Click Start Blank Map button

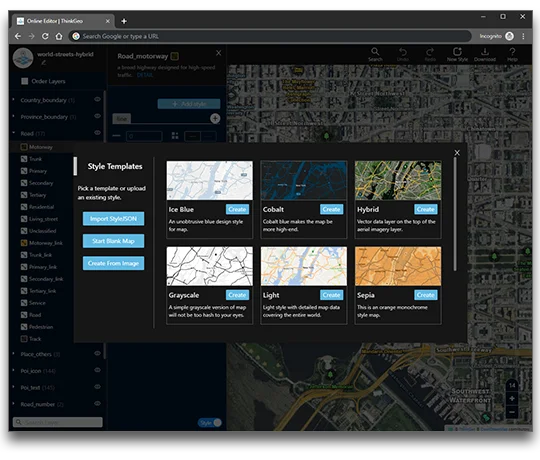[x=113, y=241]
